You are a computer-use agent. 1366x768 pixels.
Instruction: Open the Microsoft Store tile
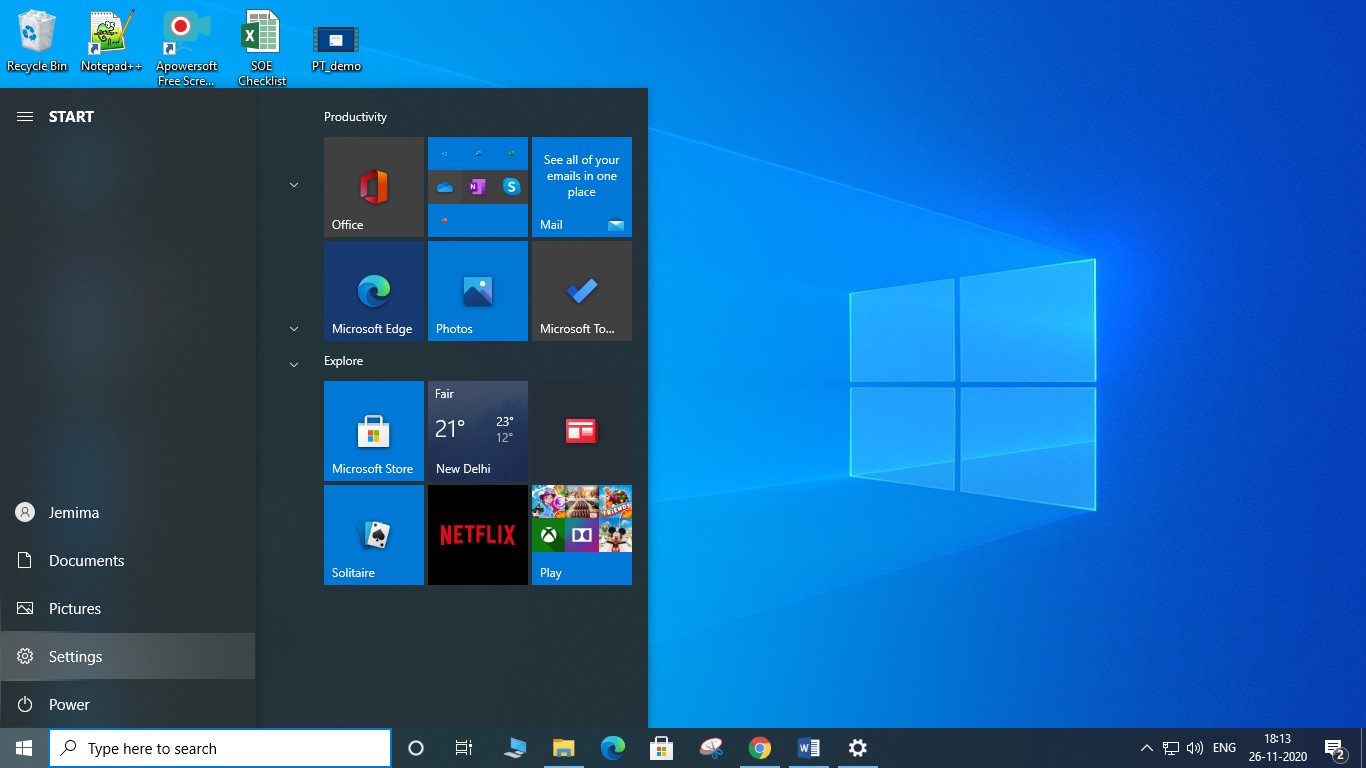[x=374, y=431]
